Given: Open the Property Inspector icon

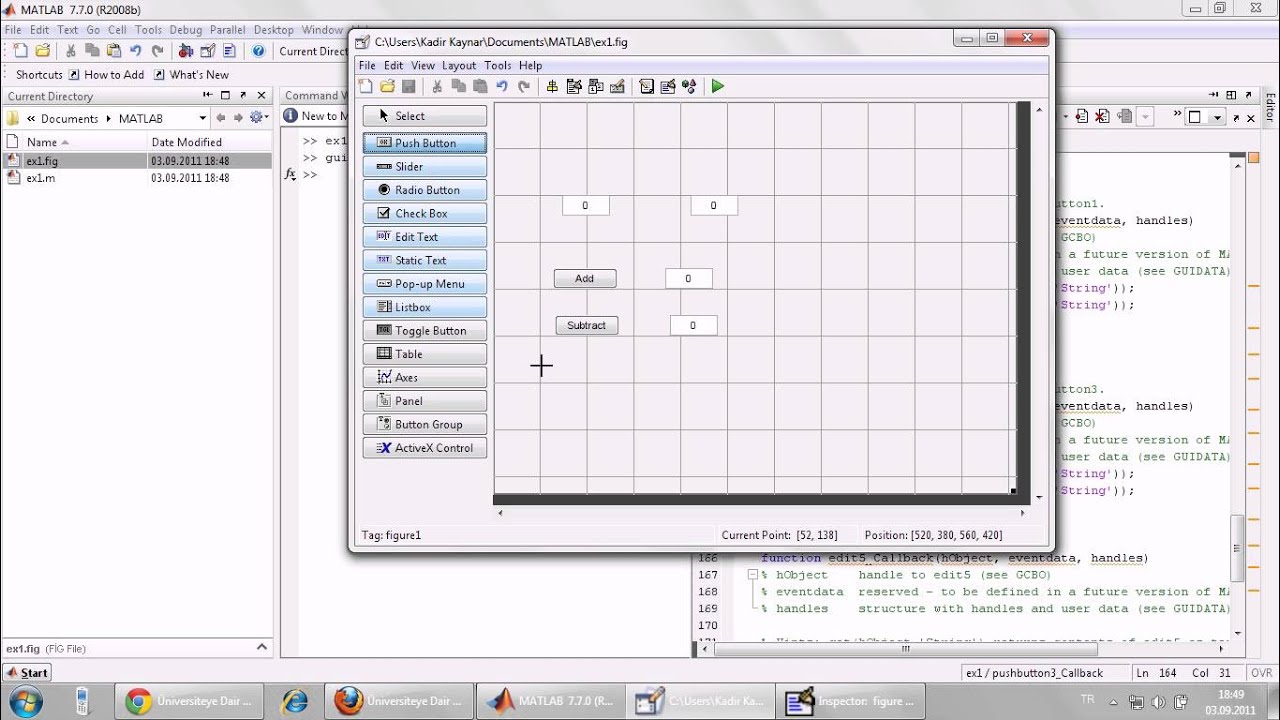Looking at the screenshot, I should pyautogui.click(x=668, y=87).
